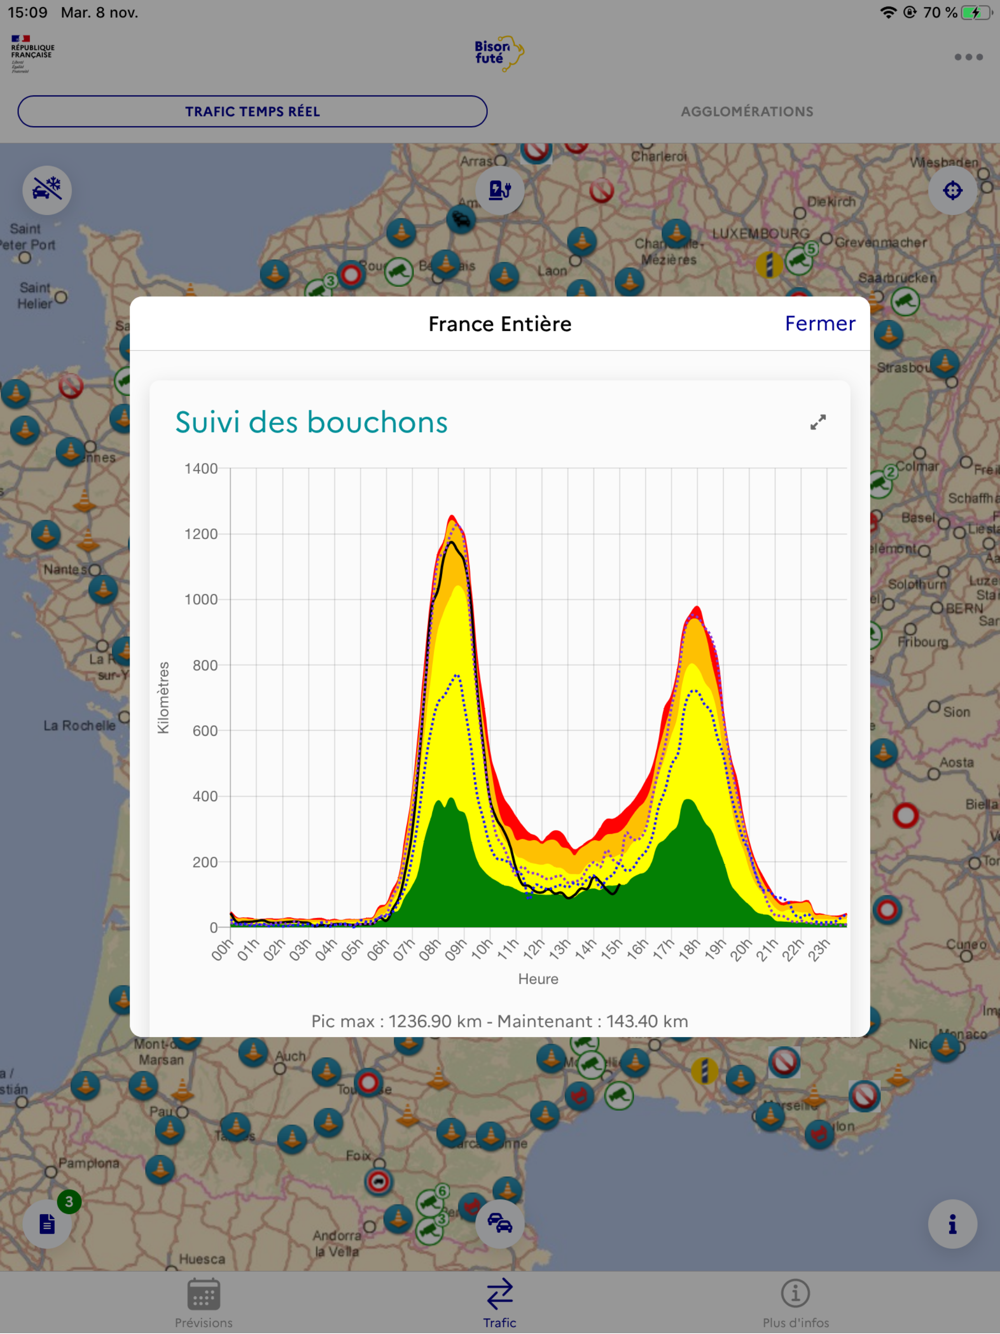The image size is (1000, 1334).
Task: Tap the Suivi des bouchons title
Action: pyautogui.click(x=311, y=422)
